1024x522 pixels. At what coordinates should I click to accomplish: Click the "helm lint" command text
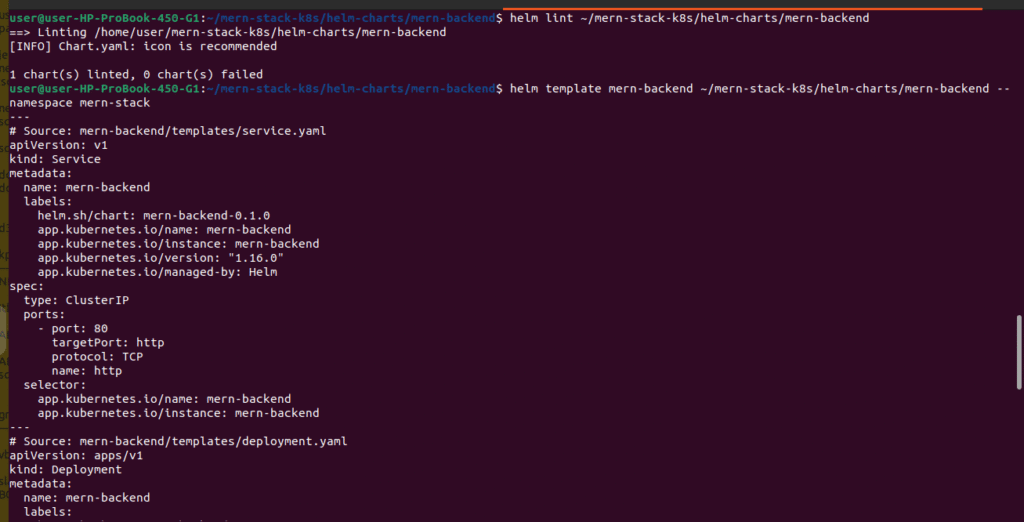coord(689,18)
